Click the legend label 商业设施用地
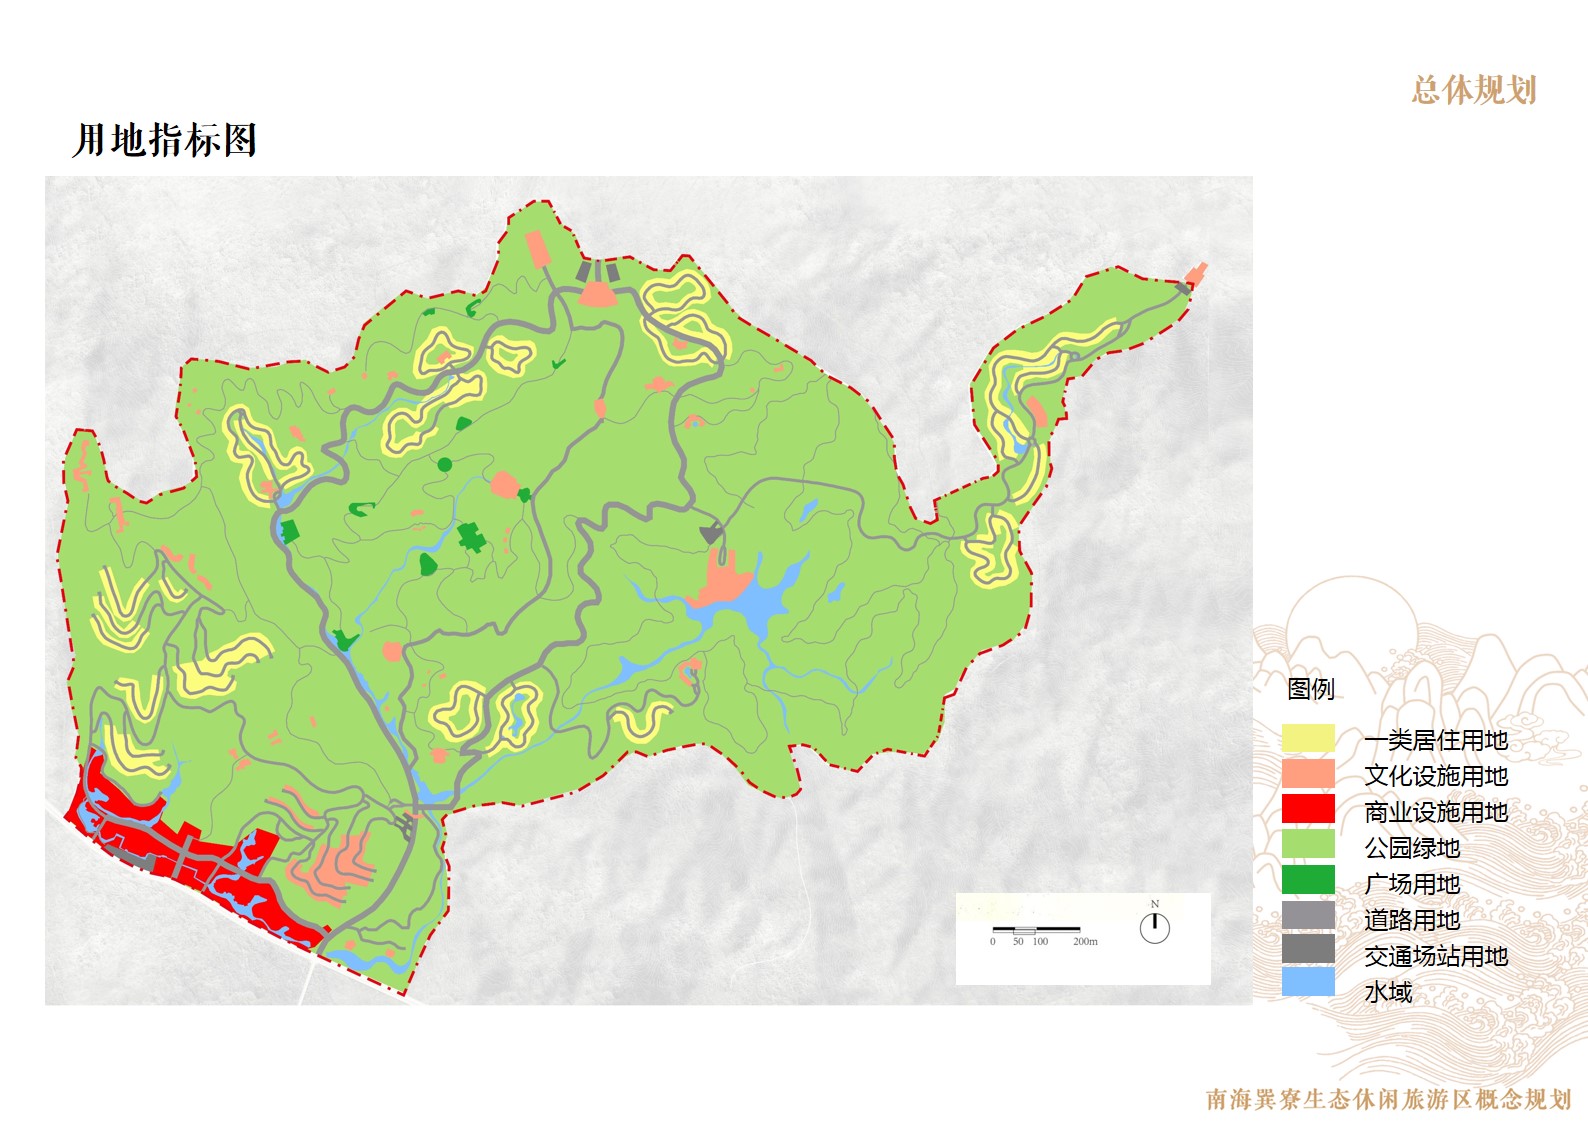Viewport: 1588px width, 1123px height. [x=1436, y=812]
